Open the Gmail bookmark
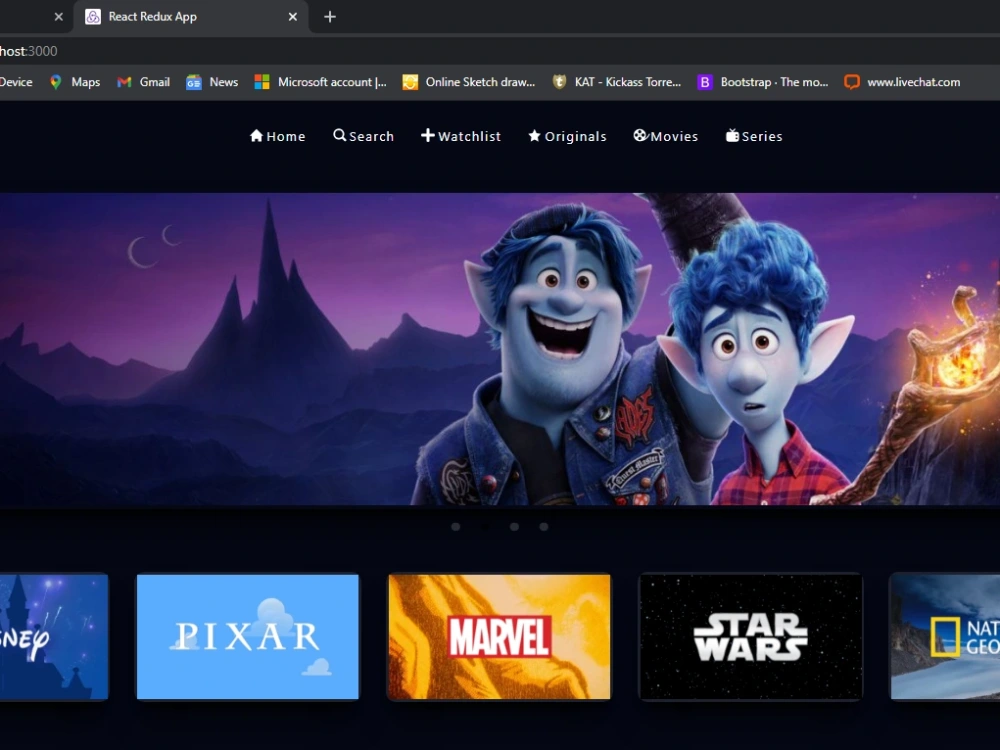 [143, 82]
